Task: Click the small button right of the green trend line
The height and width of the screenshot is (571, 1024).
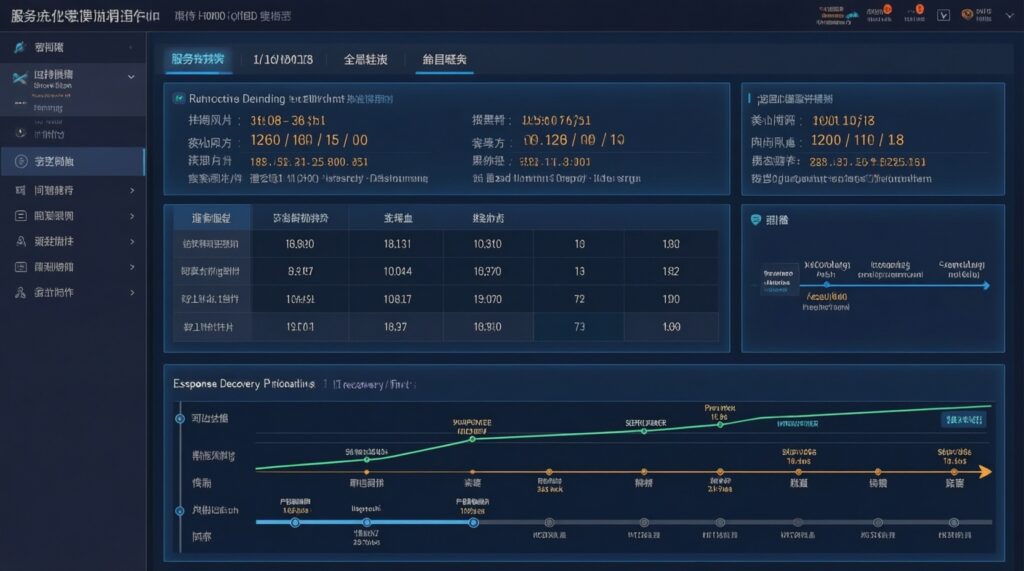Action: (961, 421)
